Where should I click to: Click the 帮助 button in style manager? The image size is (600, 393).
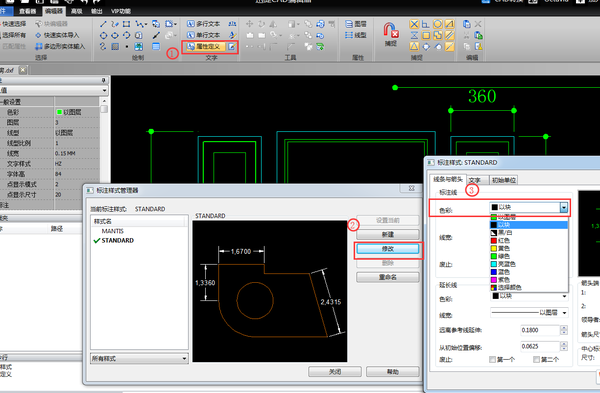393,372
